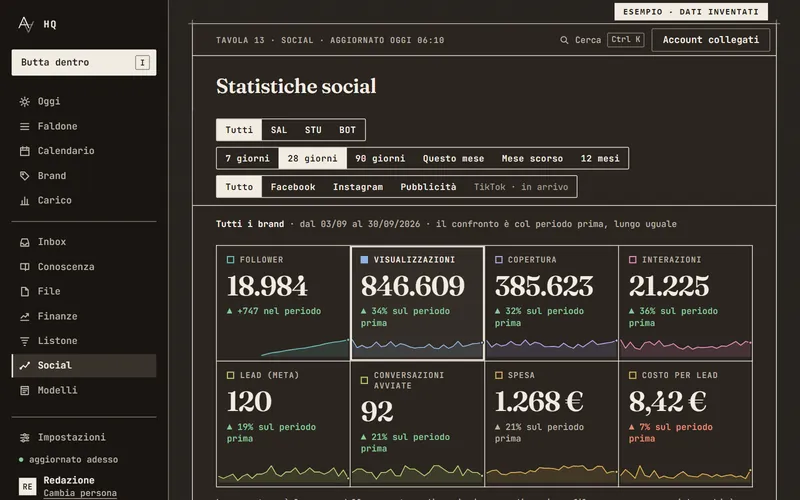This screenshot has height=500, width=800.
Task: Toggle the Lead (Meta) series checkbox
Action: pyautogui.click(x=231, y=375)
